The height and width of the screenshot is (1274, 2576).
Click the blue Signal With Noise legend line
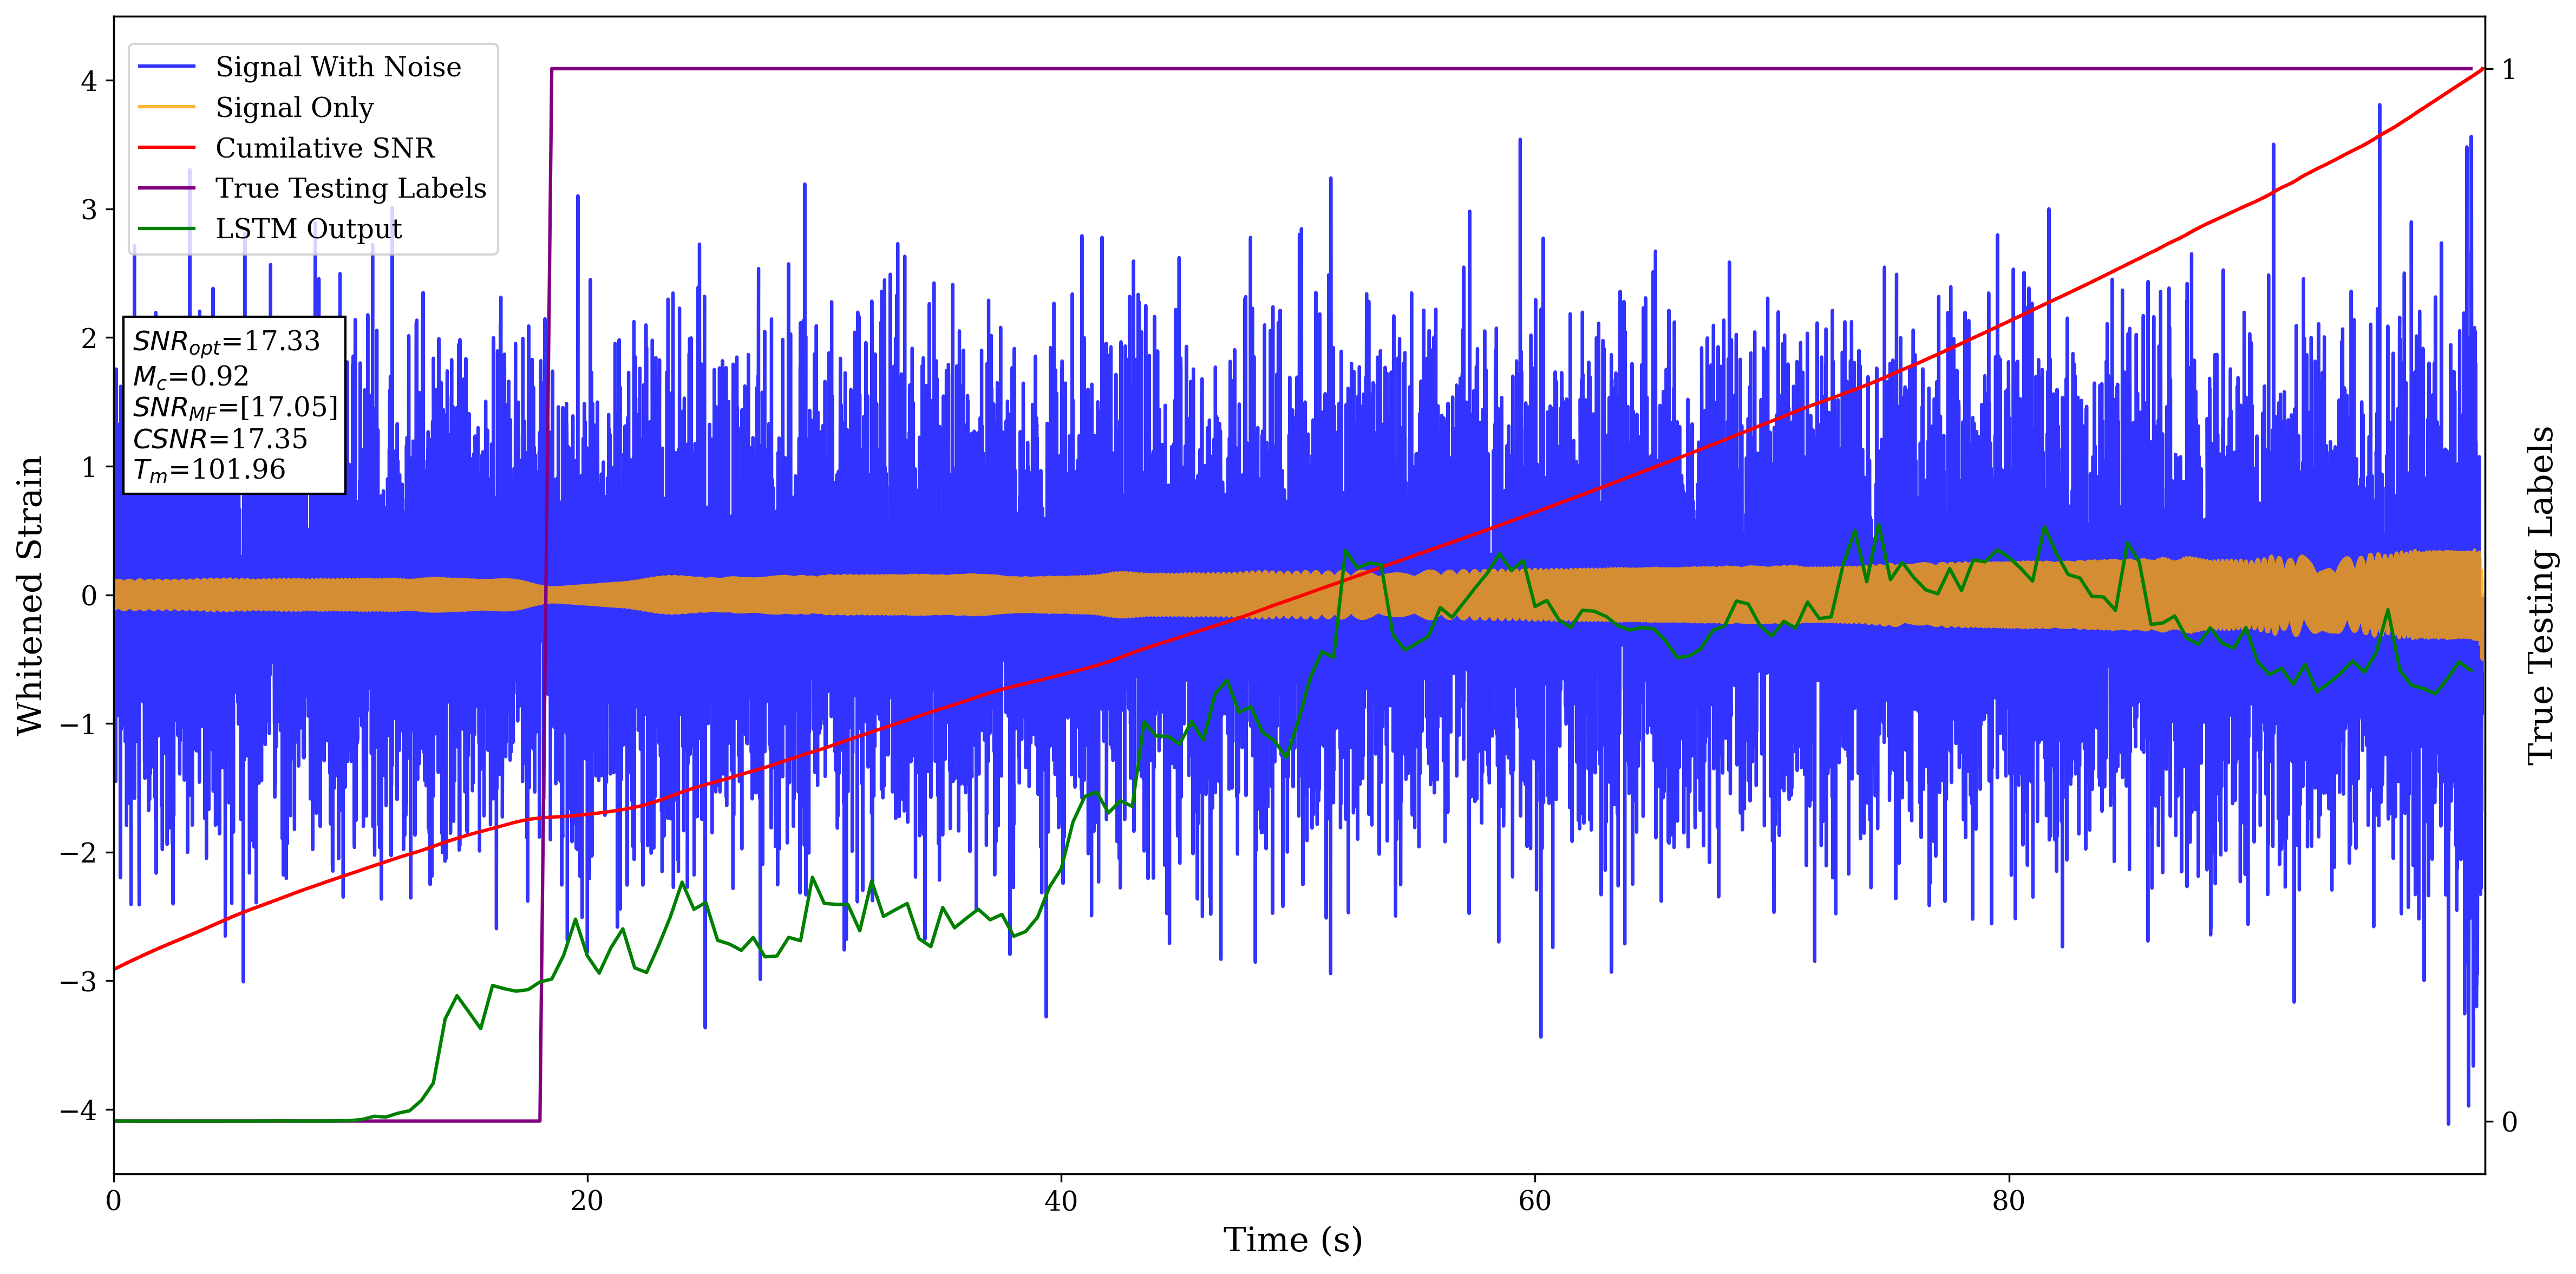pos(166,67)
